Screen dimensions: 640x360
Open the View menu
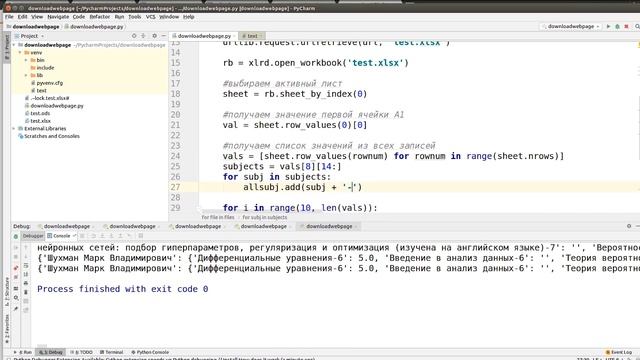point(37,17)
